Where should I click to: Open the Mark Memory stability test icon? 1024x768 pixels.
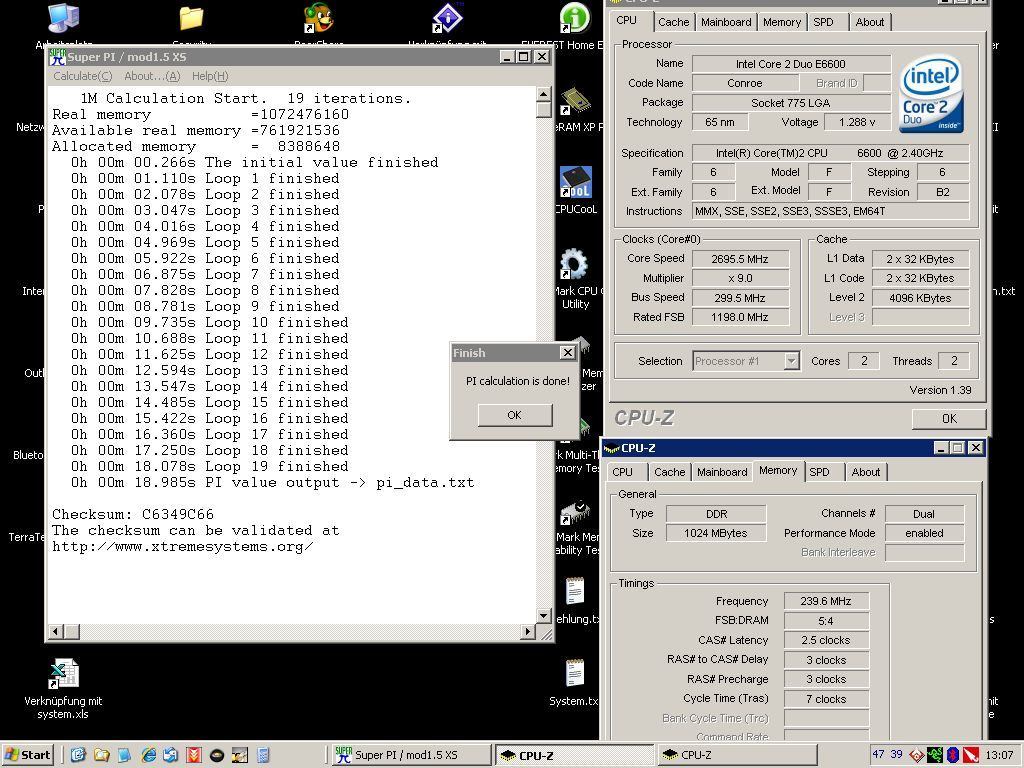coord(575,514)
